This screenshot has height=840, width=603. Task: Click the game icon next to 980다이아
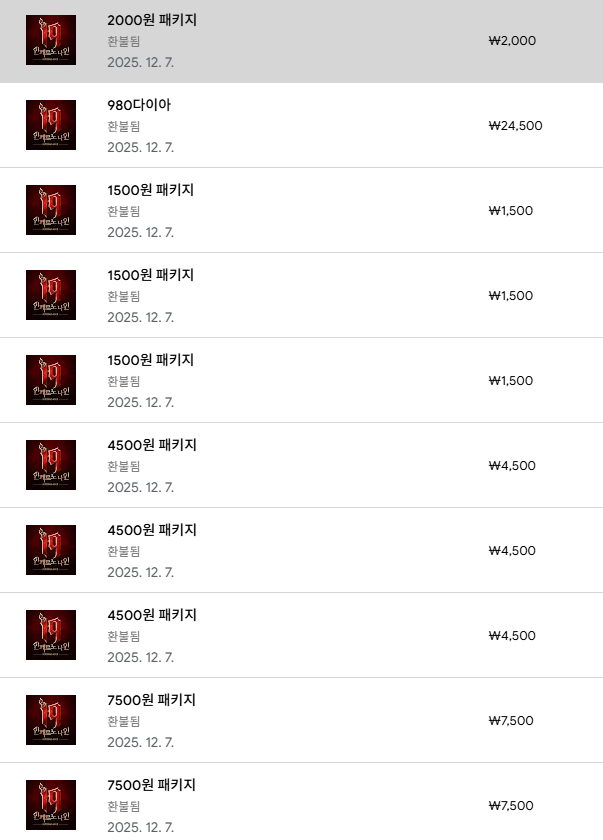(x=51, y=125)
